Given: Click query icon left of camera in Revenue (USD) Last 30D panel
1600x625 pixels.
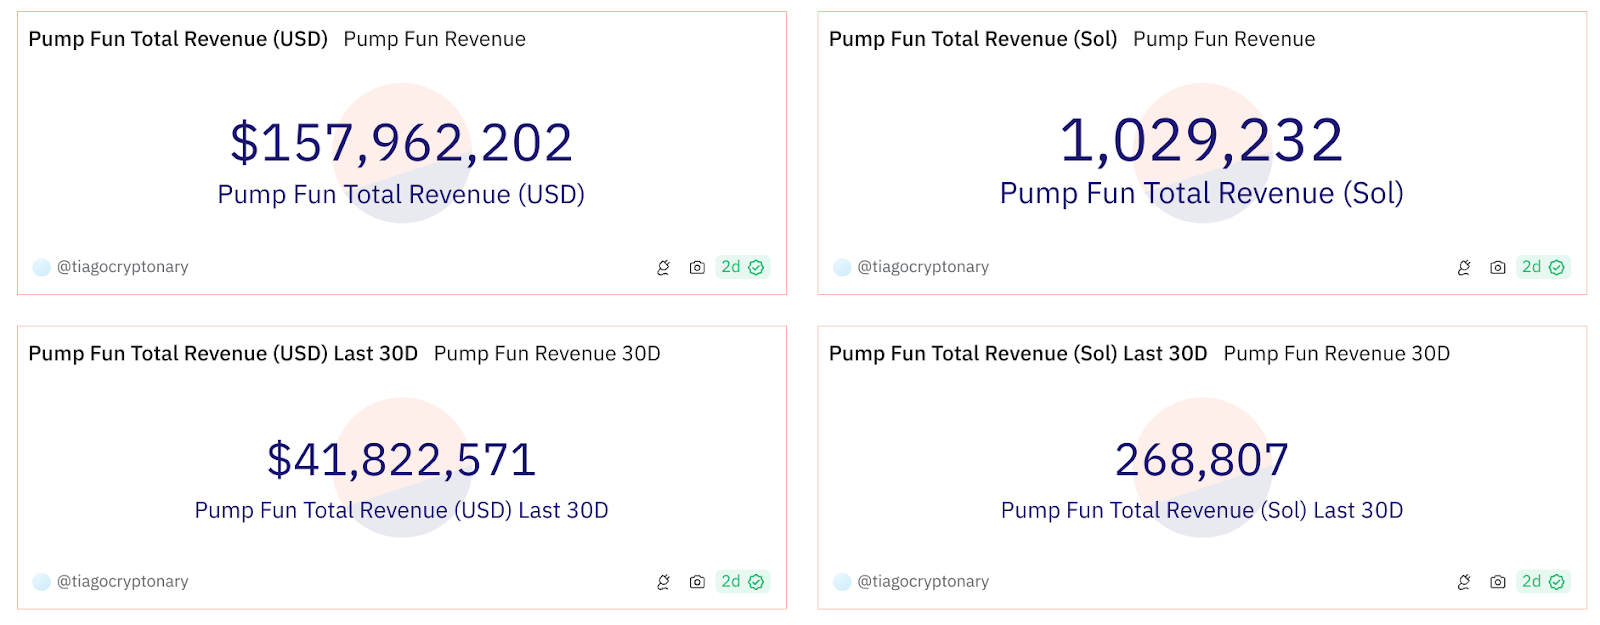Looking at the screenshot, I should coord(663,582).
